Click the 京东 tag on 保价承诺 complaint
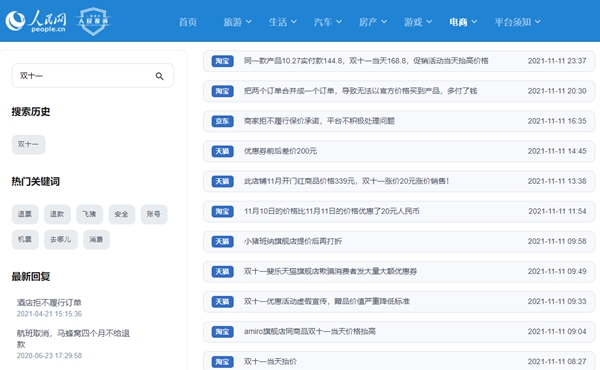The image size is (600, 370). 222,121
